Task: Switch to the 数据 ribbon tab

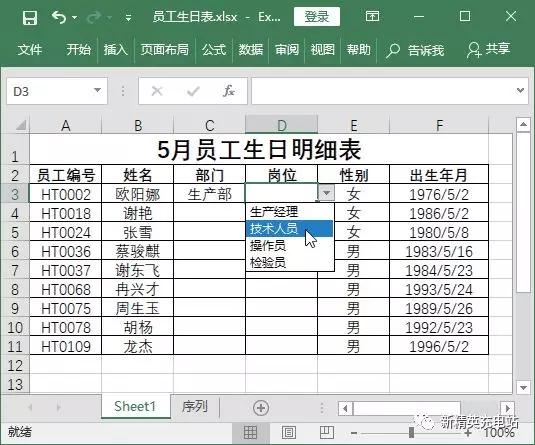Action: pyautogui.click(x=251, y=50)
